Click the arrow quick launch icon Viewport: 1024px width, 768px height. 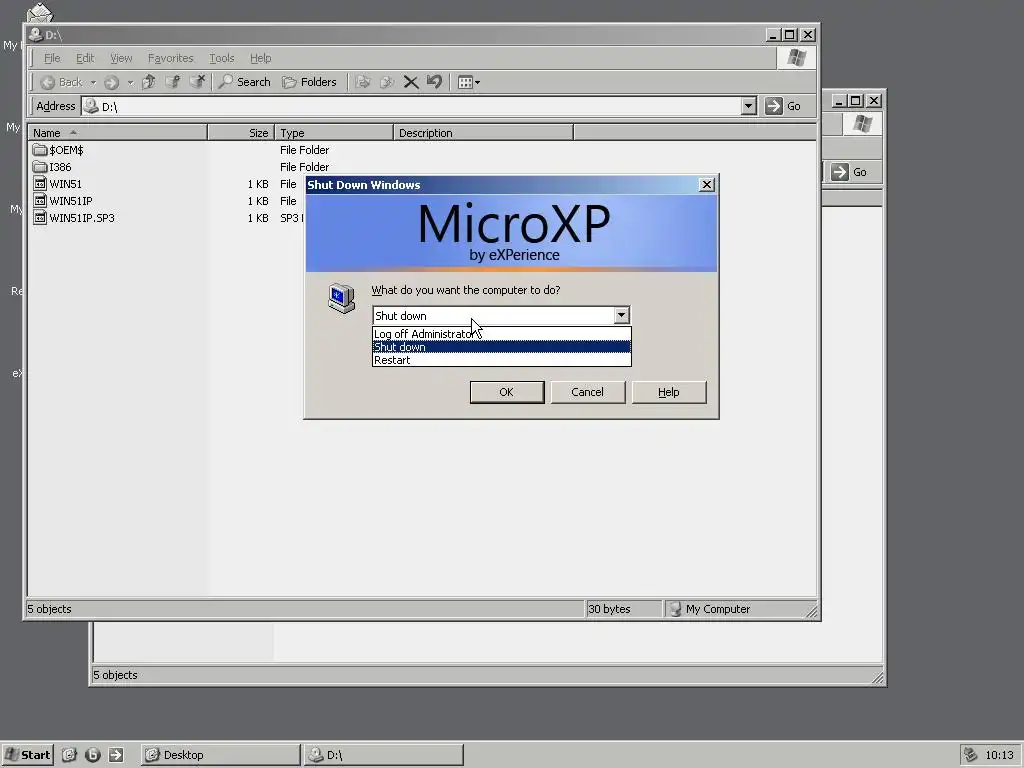(x=116, y=755)
